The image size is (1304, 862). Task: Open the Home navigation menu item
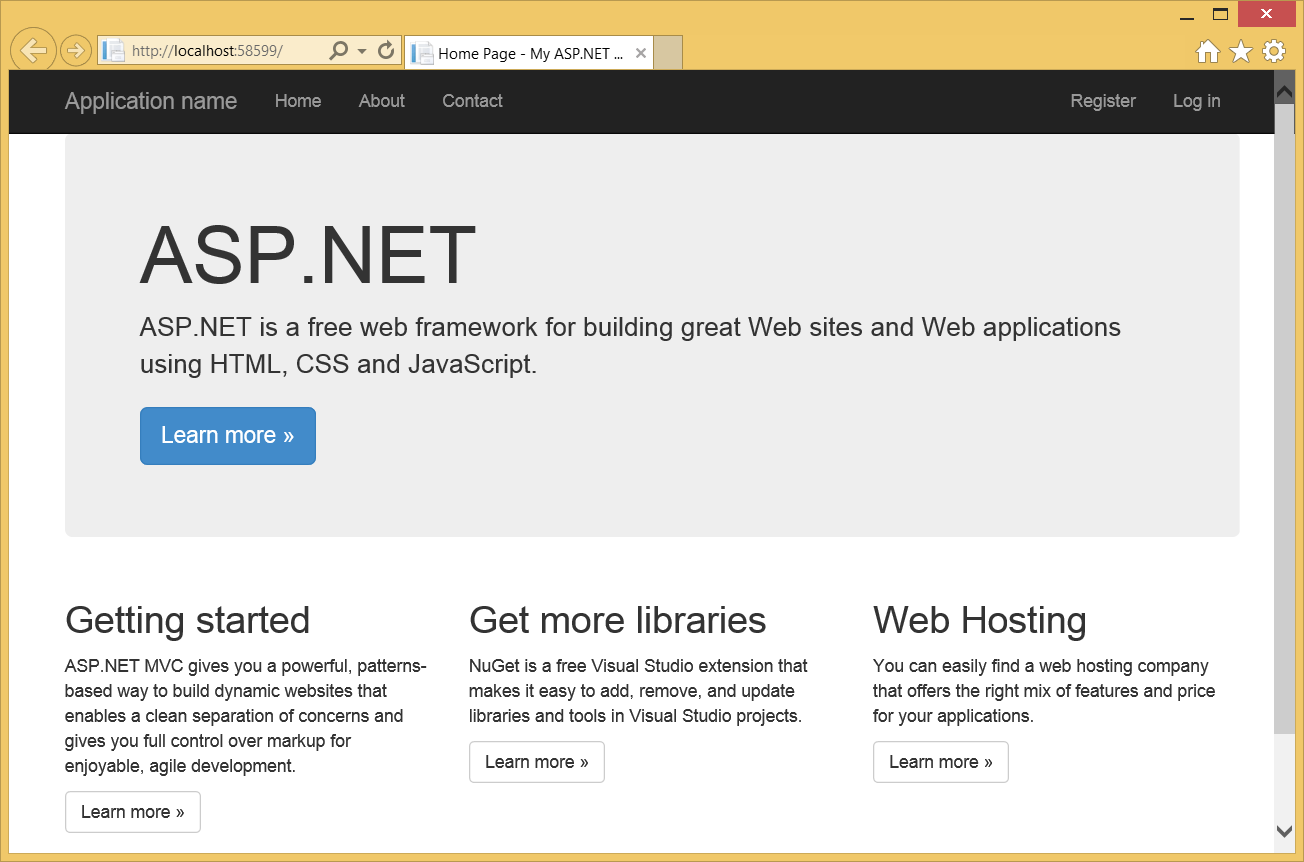pos(298,101)
